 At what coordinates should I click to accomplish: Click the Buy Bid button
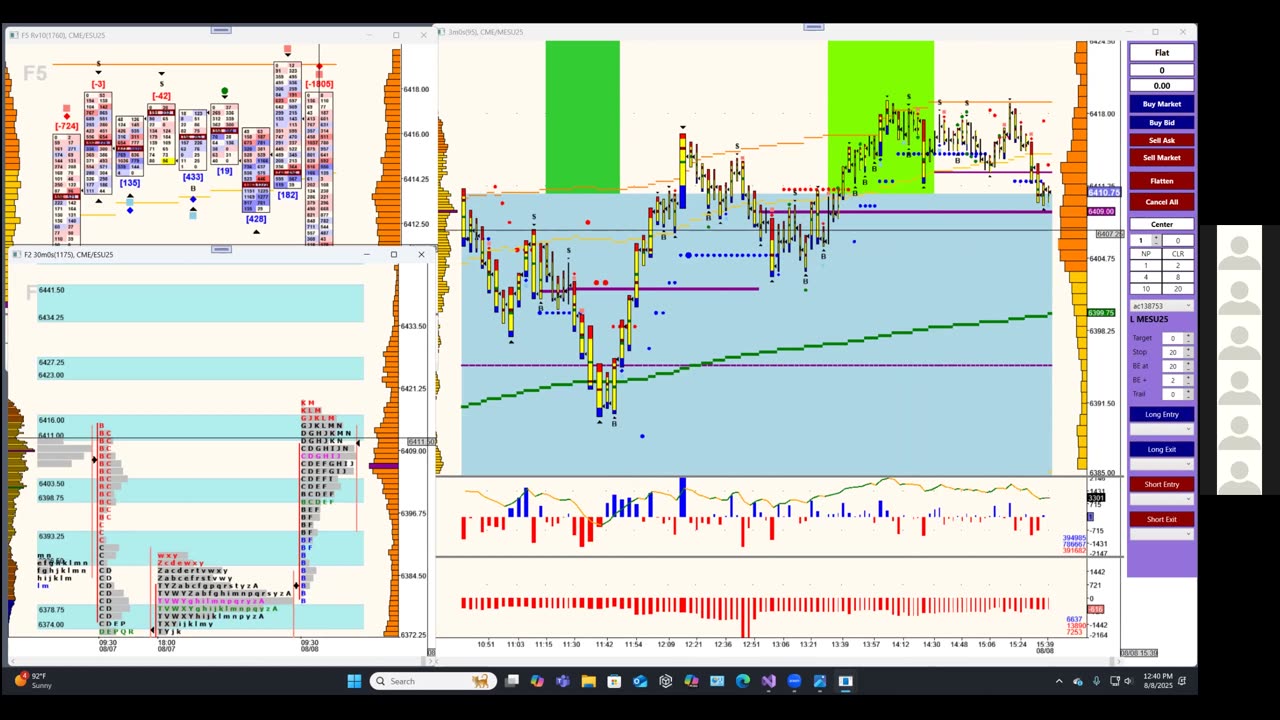[1161, 122]
